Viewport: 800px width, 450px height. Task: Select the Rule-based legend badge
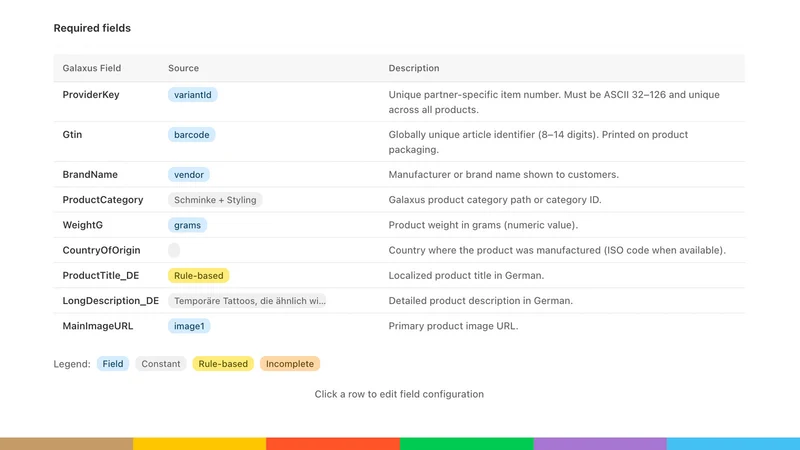[x=223, y=364]
